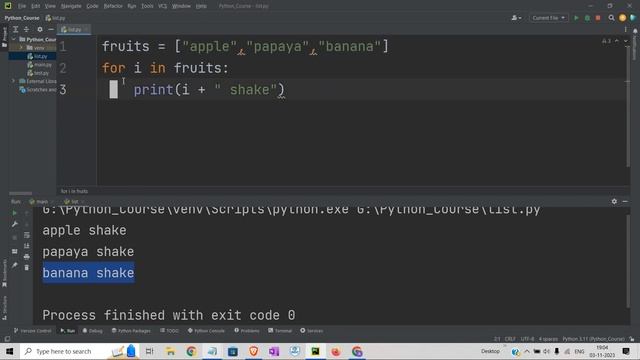Select the list.py editor tab
Viewport: 640px width, 360px height.
[x=74, y=29]
